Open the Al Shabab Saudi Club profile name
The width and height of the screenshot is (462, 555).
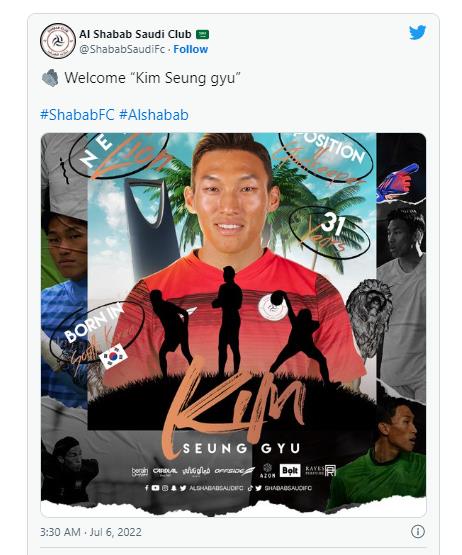pyautogui.click(x=135, y=34)
